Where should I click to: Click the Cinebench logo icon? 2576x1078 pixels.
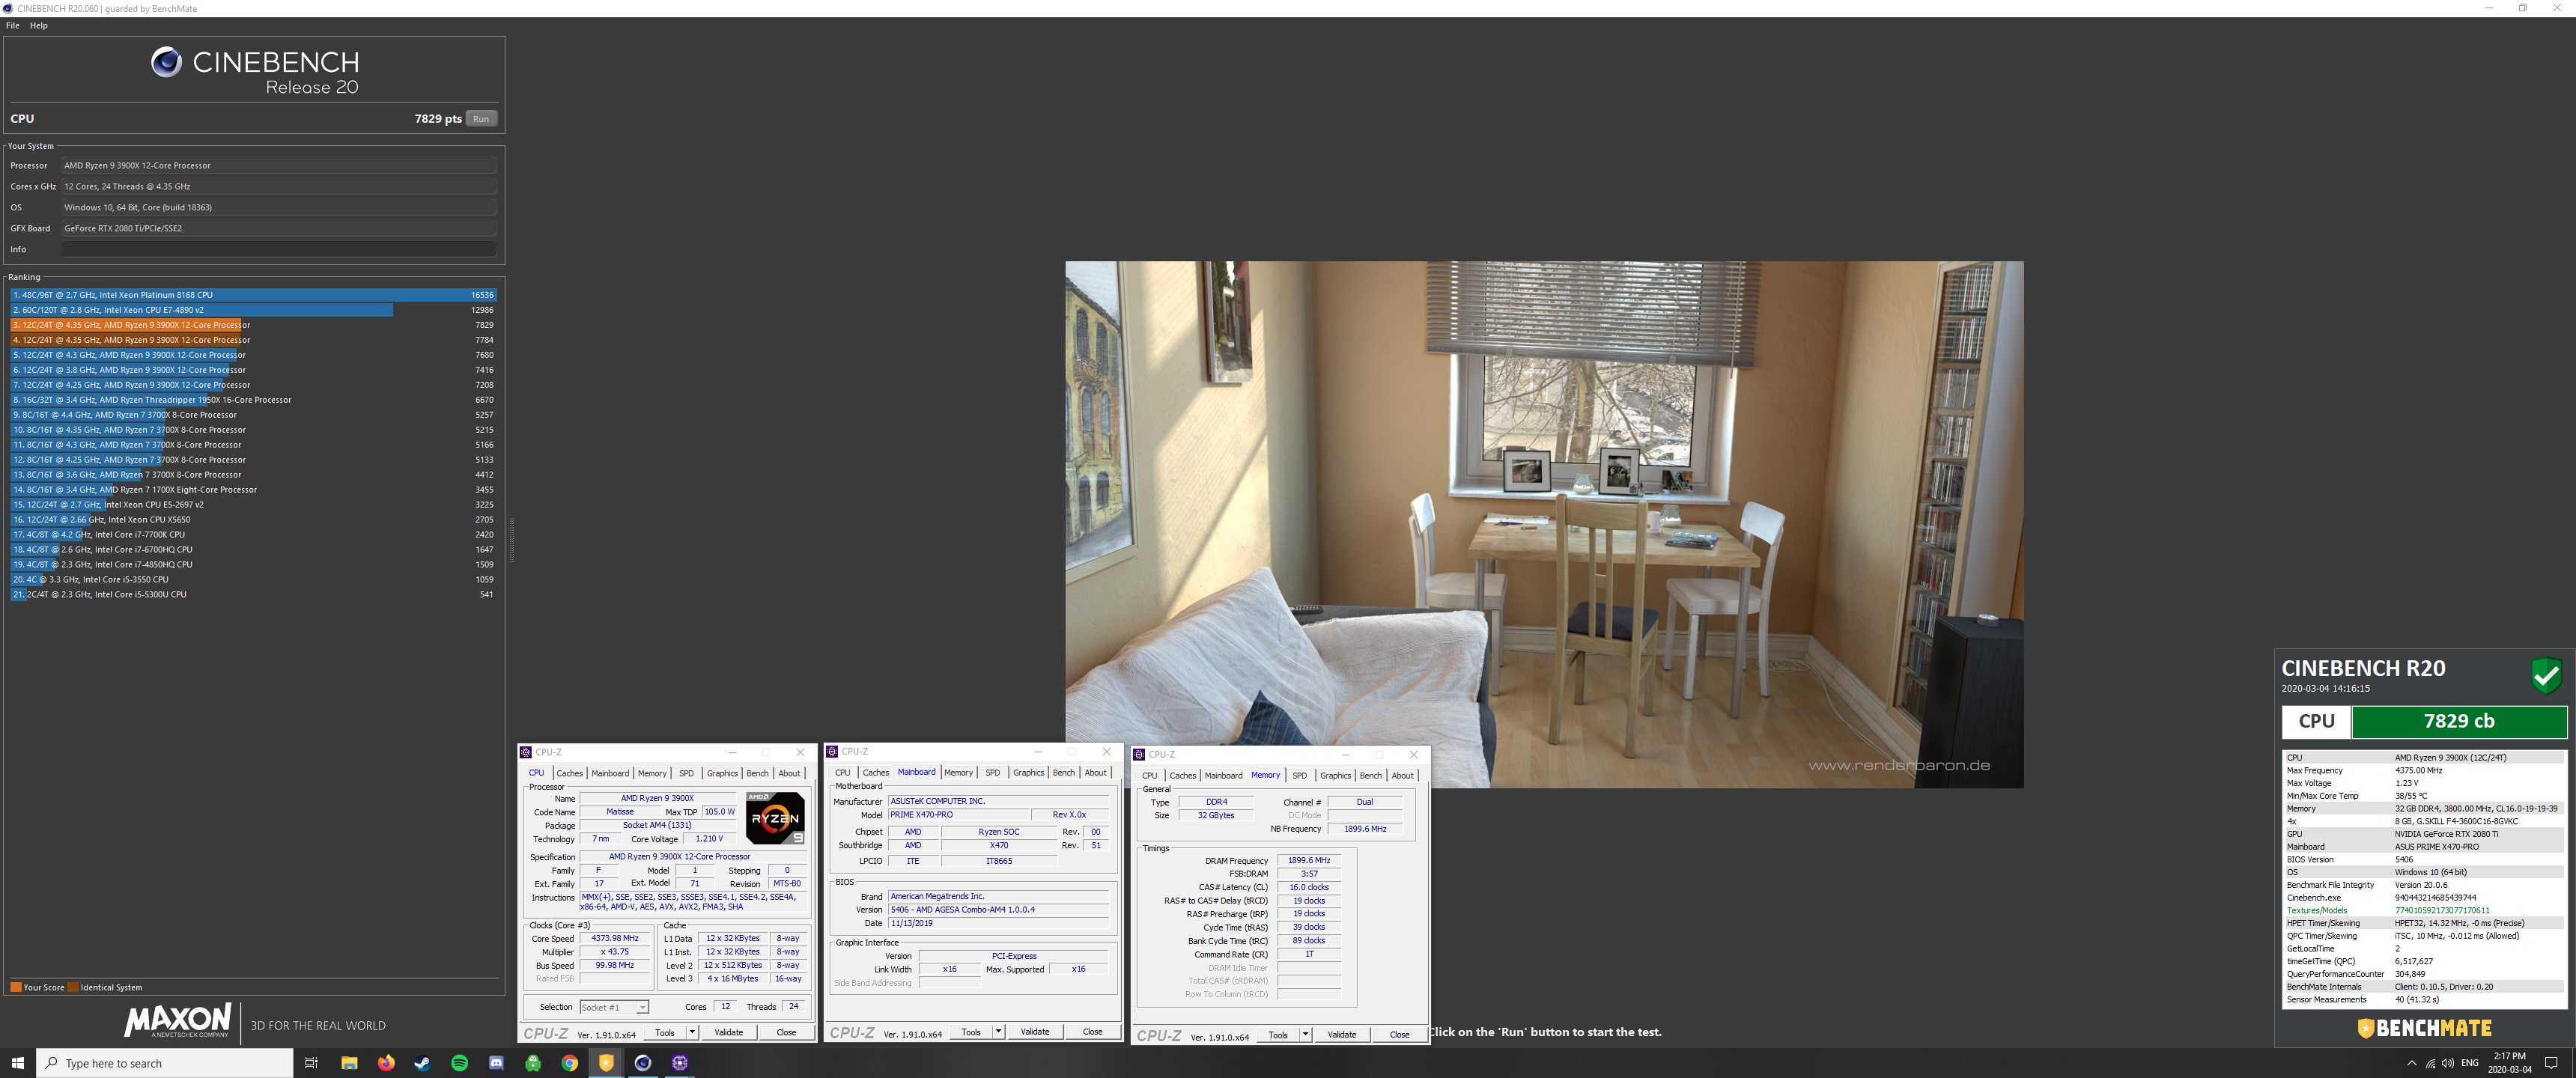[x=166, y=62]
